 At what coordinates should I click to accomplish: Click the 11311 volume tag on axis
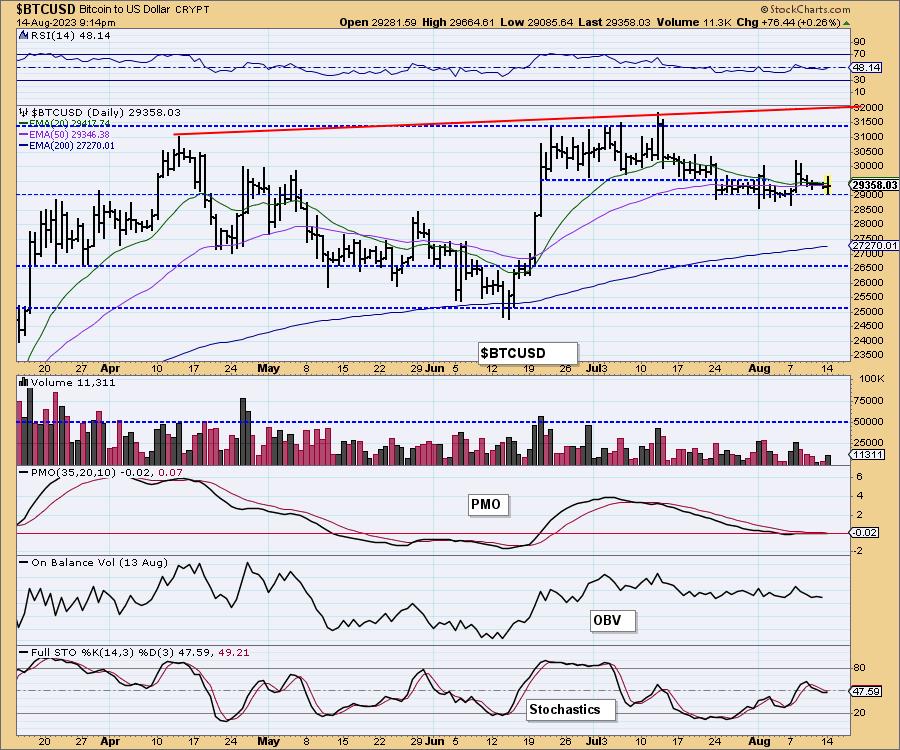(867, 454)
